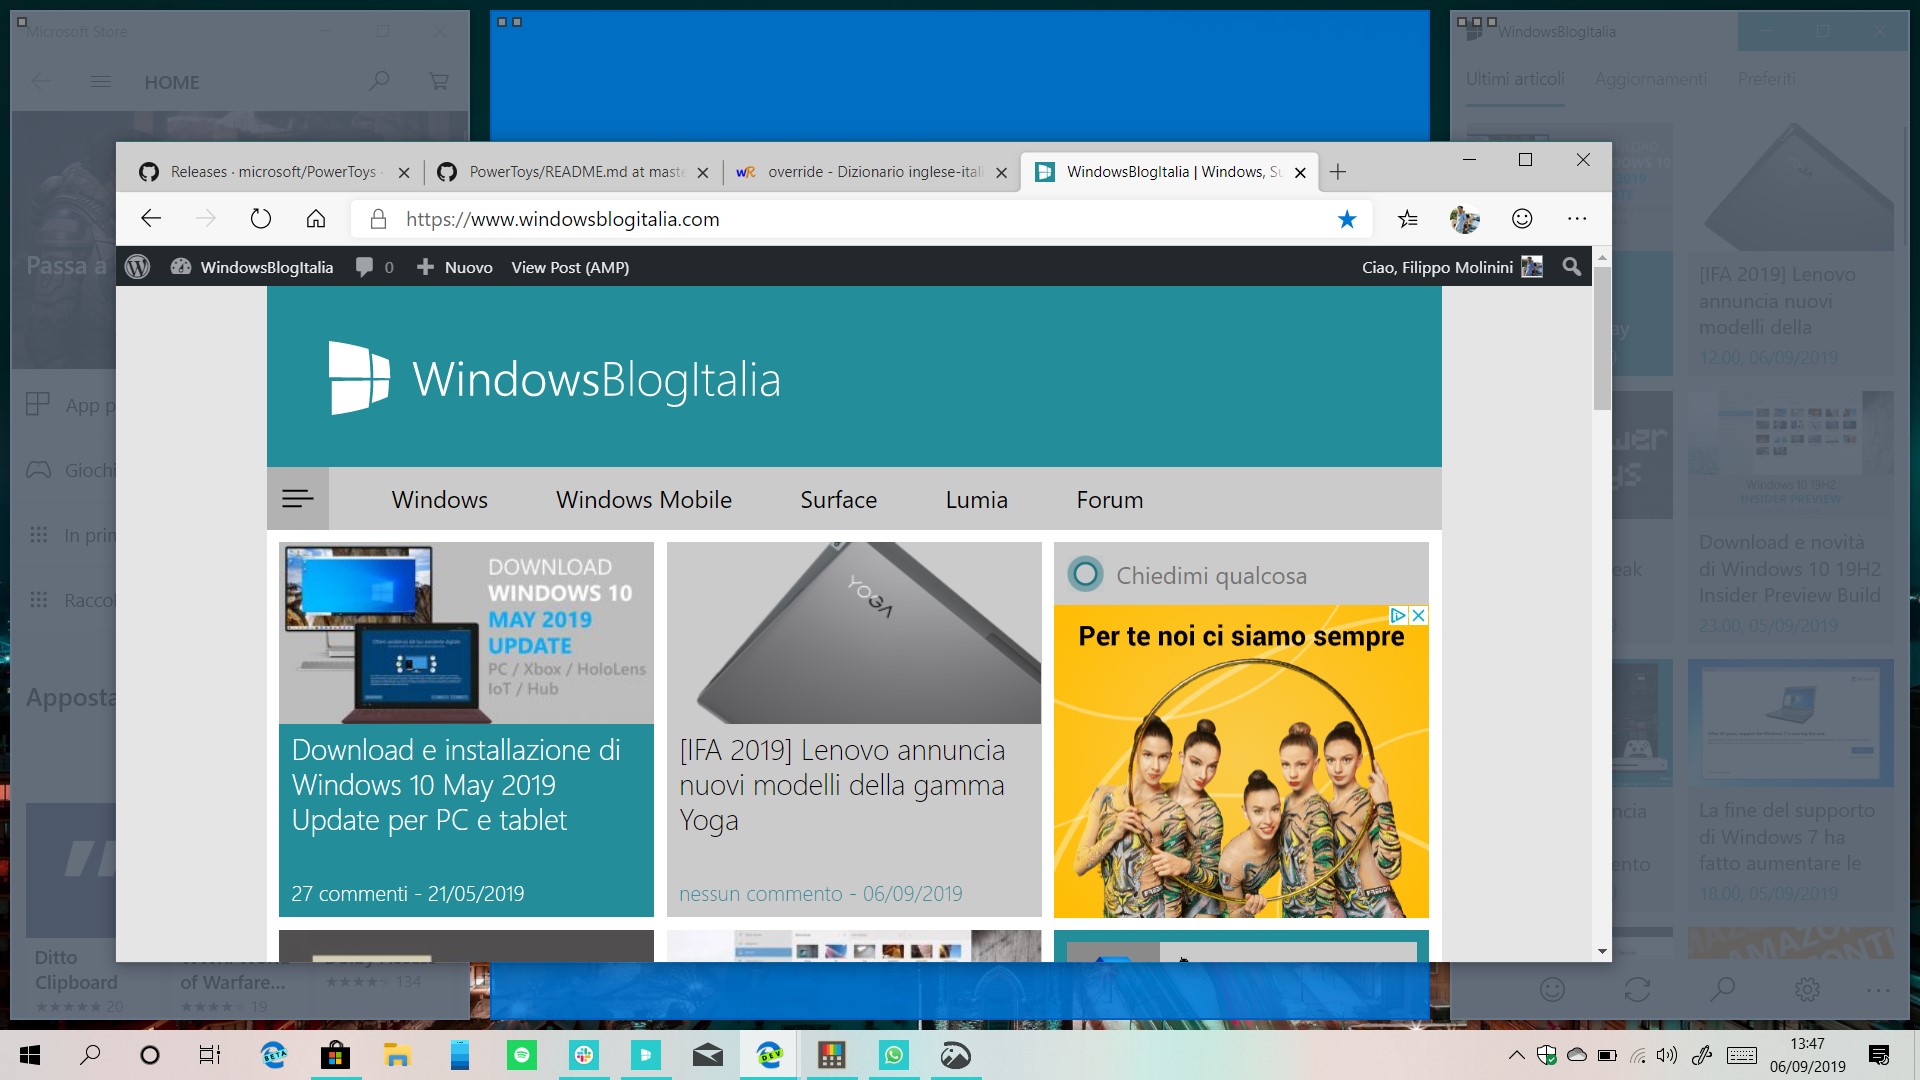Open Task View on taskbar
This screenshot has width=1920, height=1080.
point(210,1055)
